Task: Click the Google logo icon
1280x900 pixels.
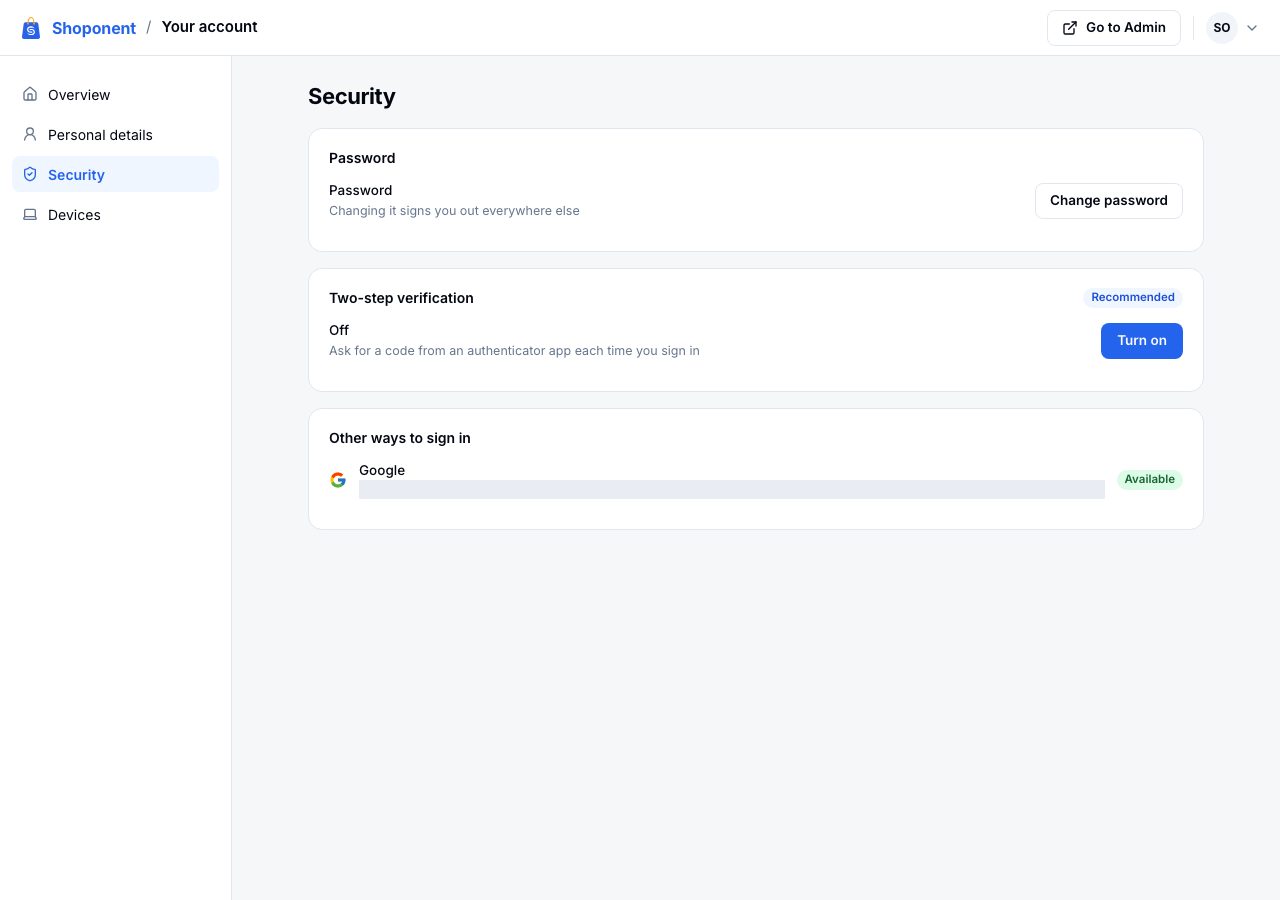Action: point(338,480)
